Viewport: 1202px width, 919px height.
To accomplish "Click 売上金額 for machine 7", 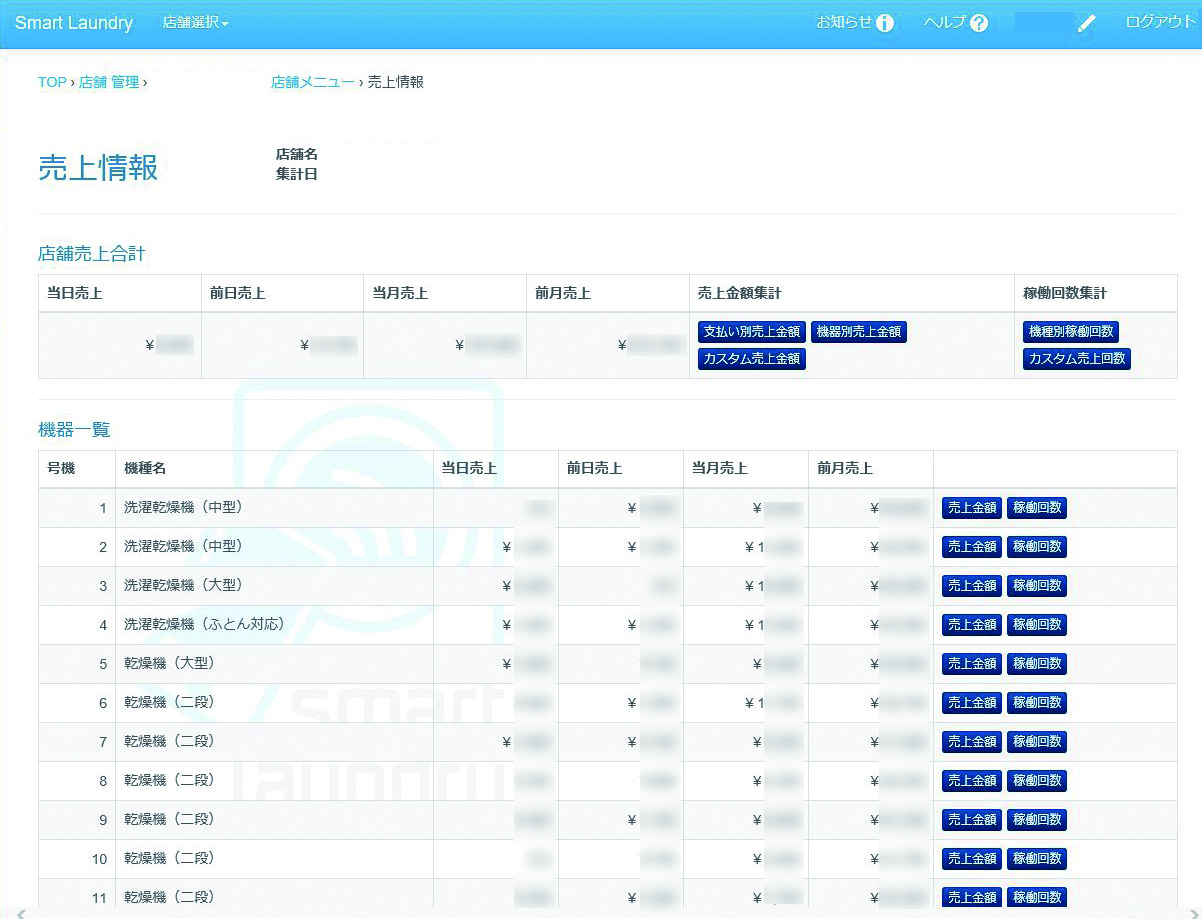I will pos(972,742).
